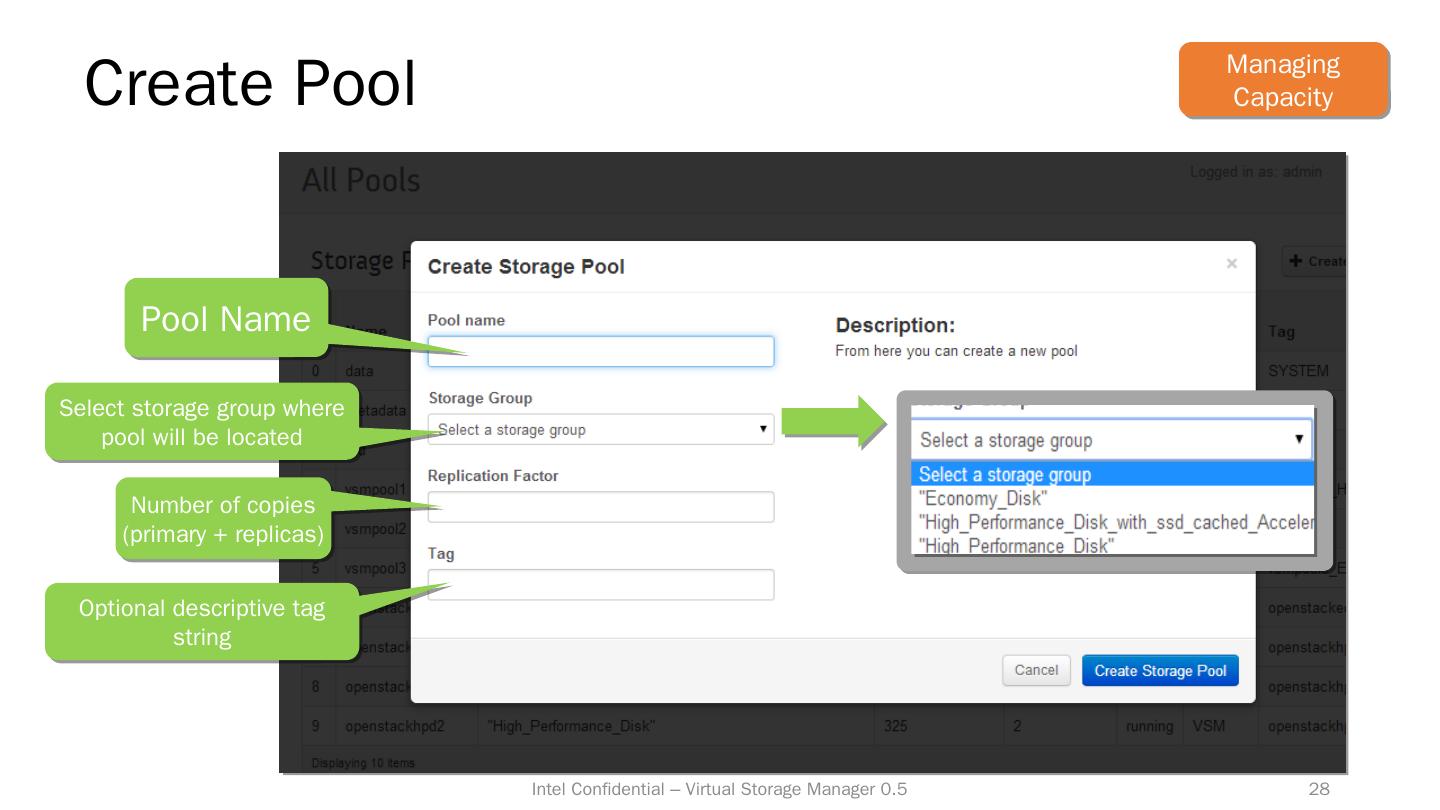The width and height of the screenshot is (1440, 810).
Task: Click the Create Storage Pool button
Action: (x=1160, y=671)
